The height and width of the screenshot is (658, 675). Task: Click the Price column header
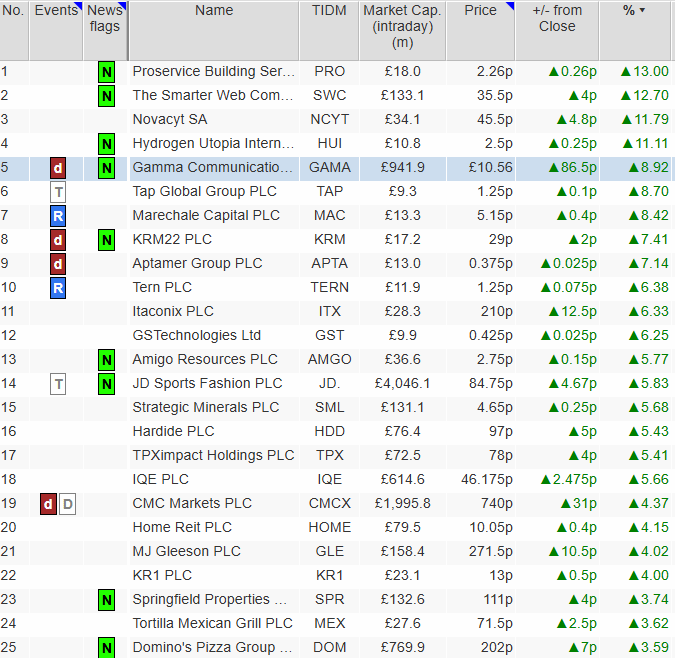(480, 31)
